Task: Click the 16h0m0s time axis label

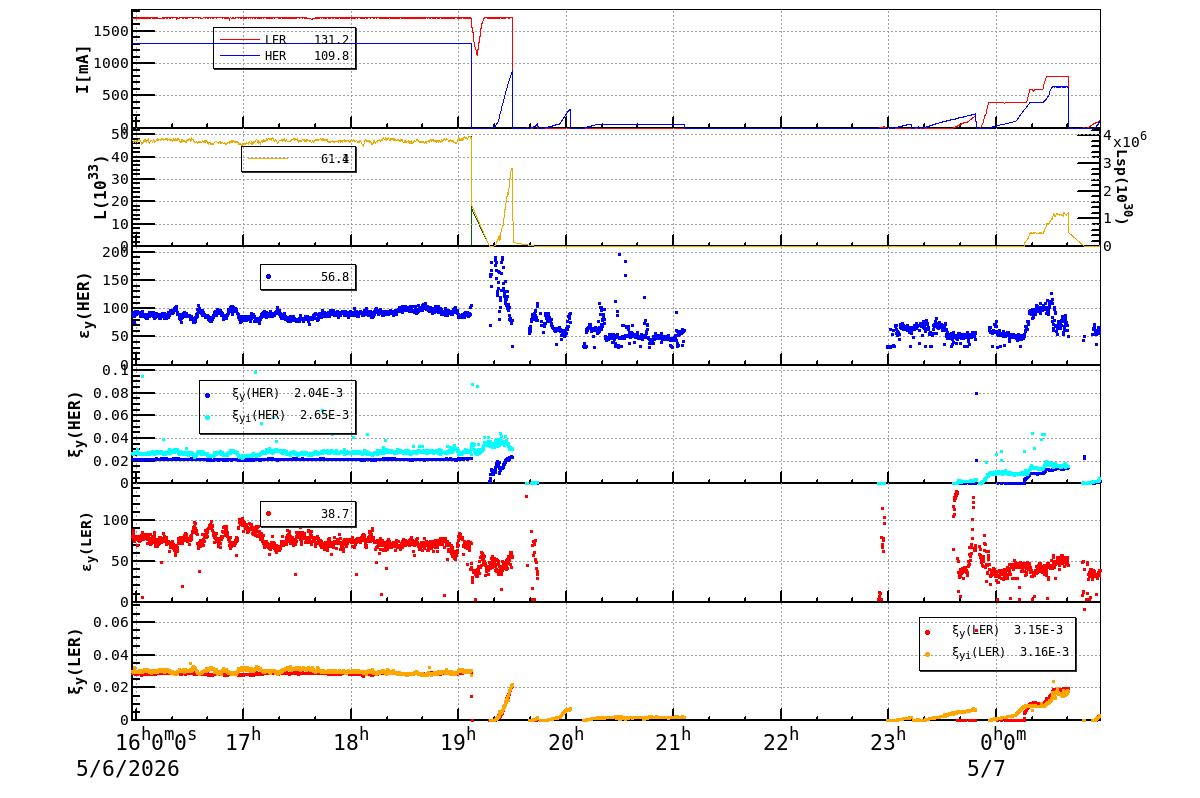Action: click(x=155, y=742)
